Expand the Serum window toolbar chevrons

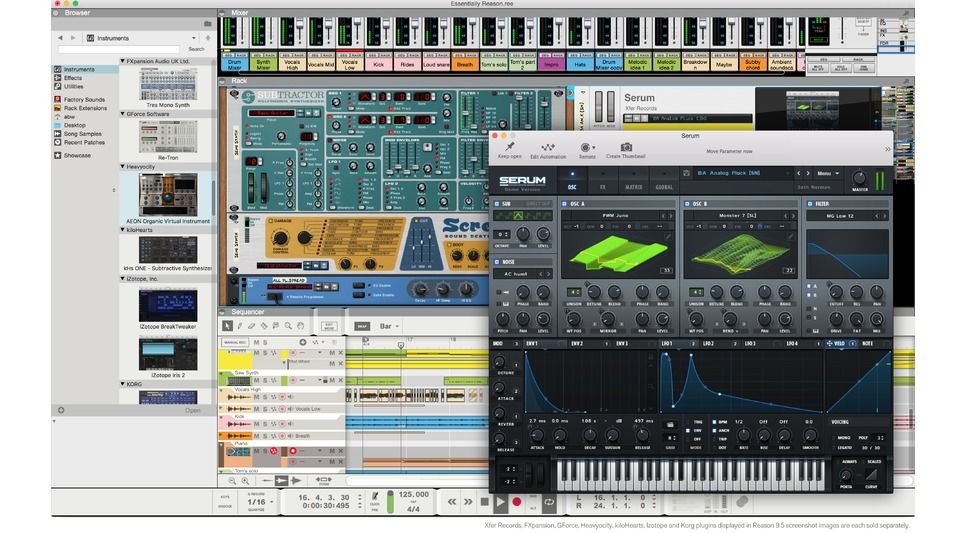pyautogui.click(x=887, y=149)
